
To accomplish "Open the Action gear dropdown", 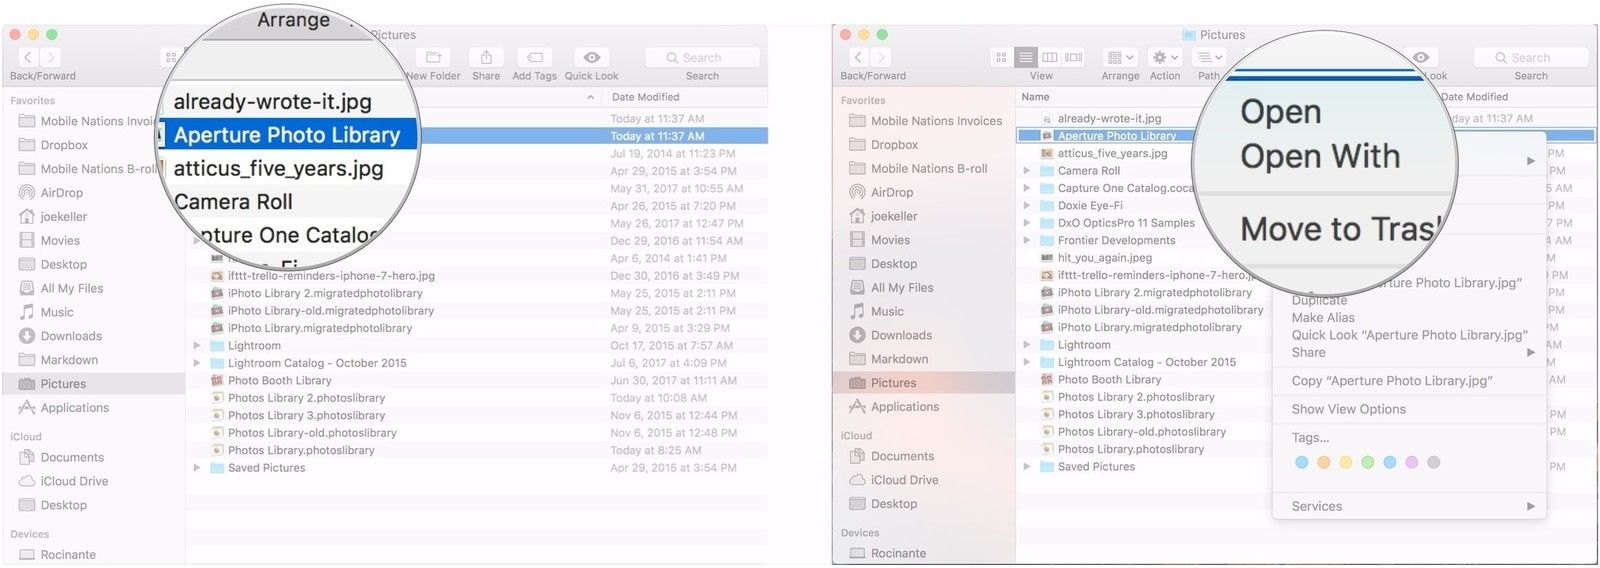I will tap(1165, 58).
